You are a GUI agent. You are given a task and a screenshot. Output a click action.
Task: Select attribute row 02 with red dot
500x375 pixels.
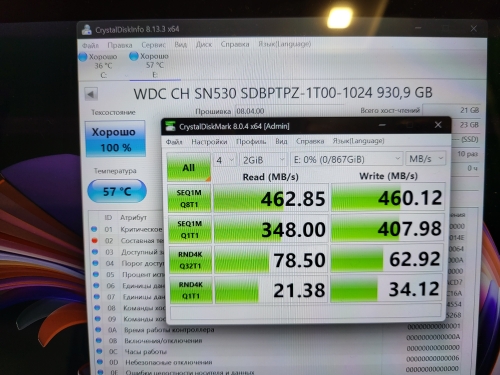[x=128, y=241]
